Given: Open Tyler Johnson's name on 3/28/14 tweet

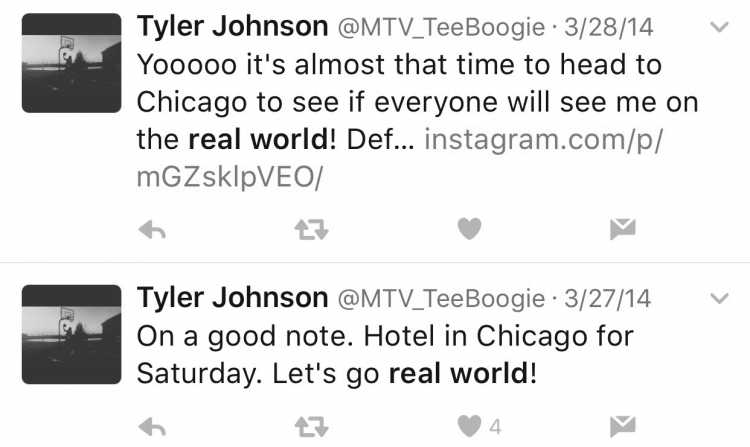Looking at the screenshot, I should [x=232, y=27].
